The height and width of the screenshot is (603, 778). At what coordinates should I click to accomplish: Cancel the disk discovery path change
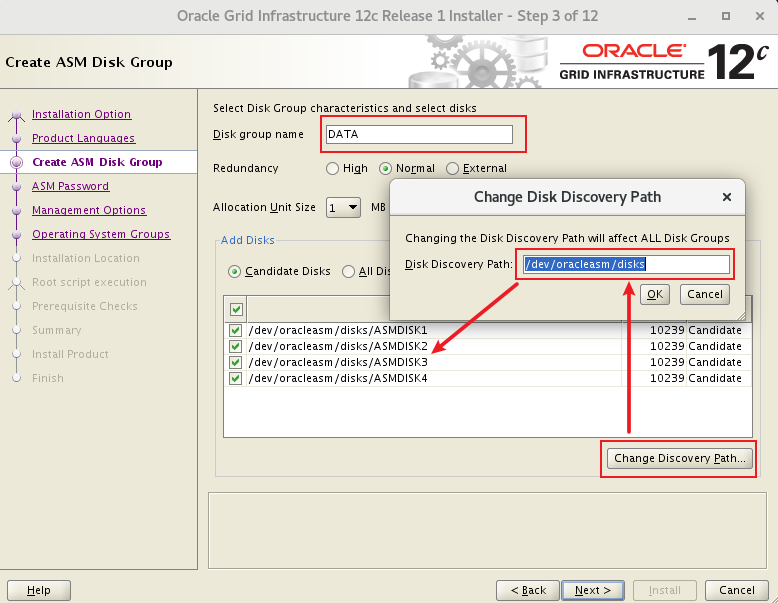tap(704, 294)
